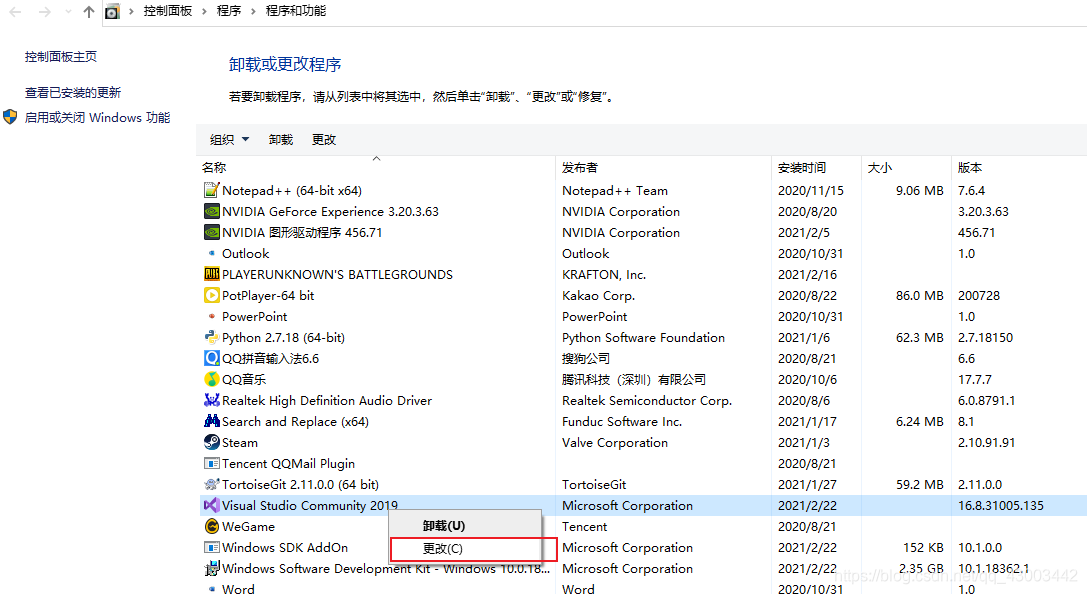Click the version value 2.10.91.91
Image resolution: width=1087 pixels, height=594 pixels.
tap(986, 442)
